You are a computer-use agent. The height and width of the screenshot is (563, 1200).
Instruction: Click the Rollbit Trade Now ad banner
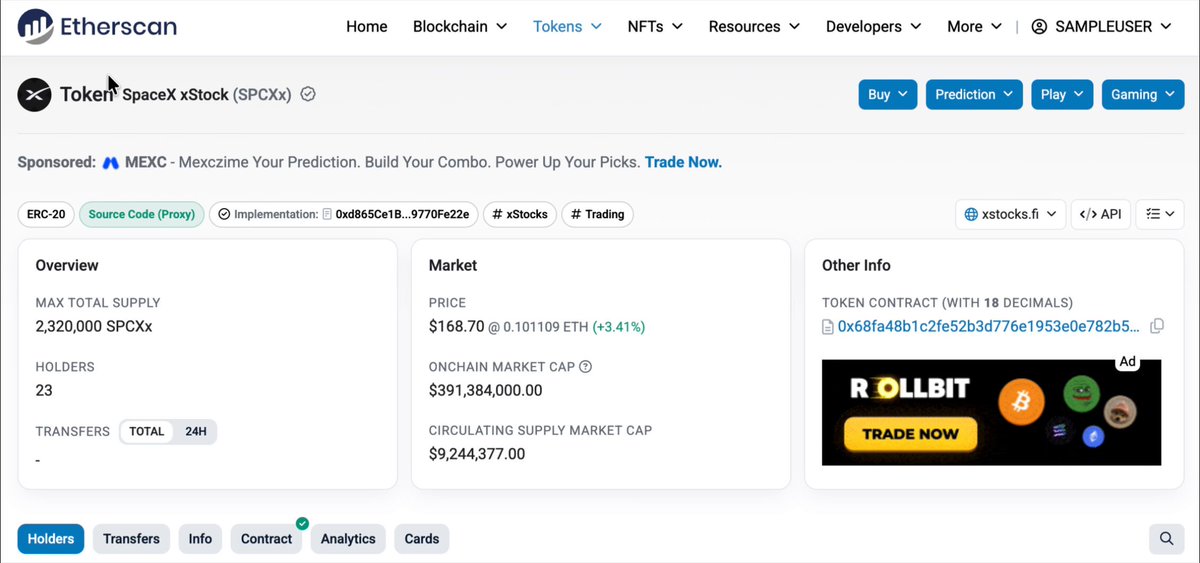pyautogui.click(x=991, y=412)
